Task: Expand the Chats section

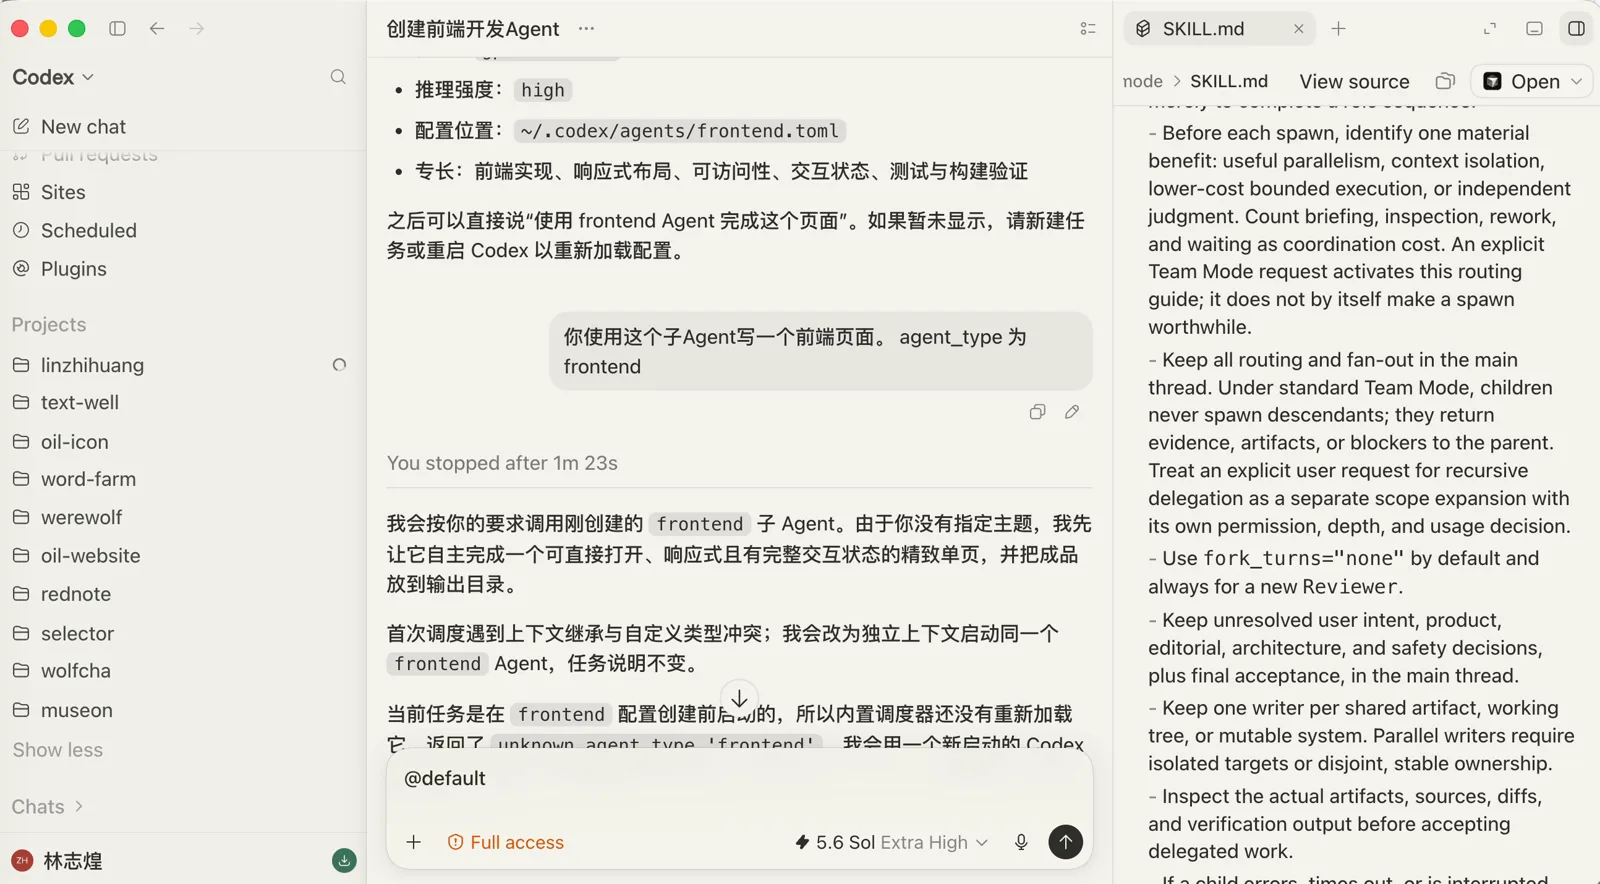Action: click(47, 807)
